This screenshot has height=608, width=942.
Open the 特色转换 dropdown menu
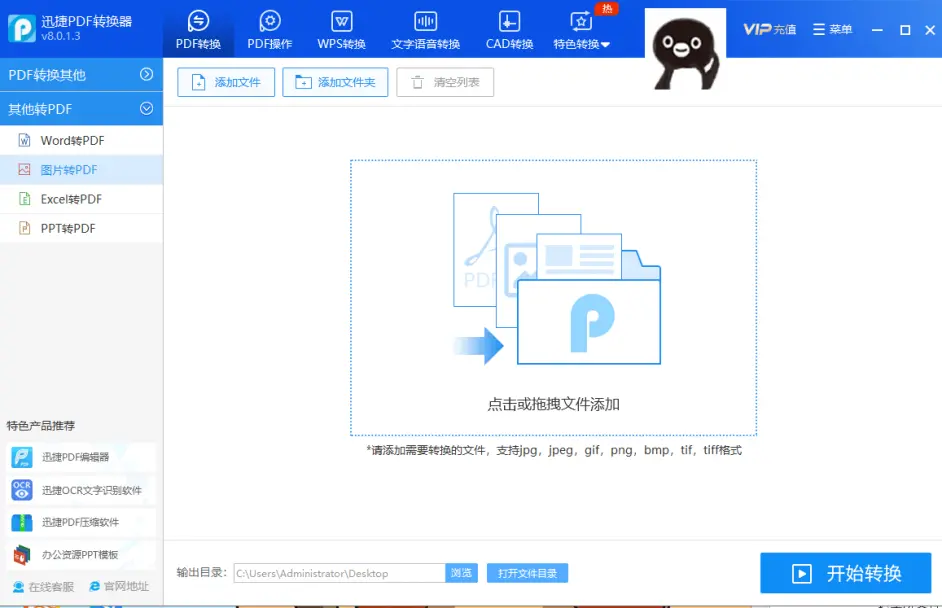click(581, 29)
